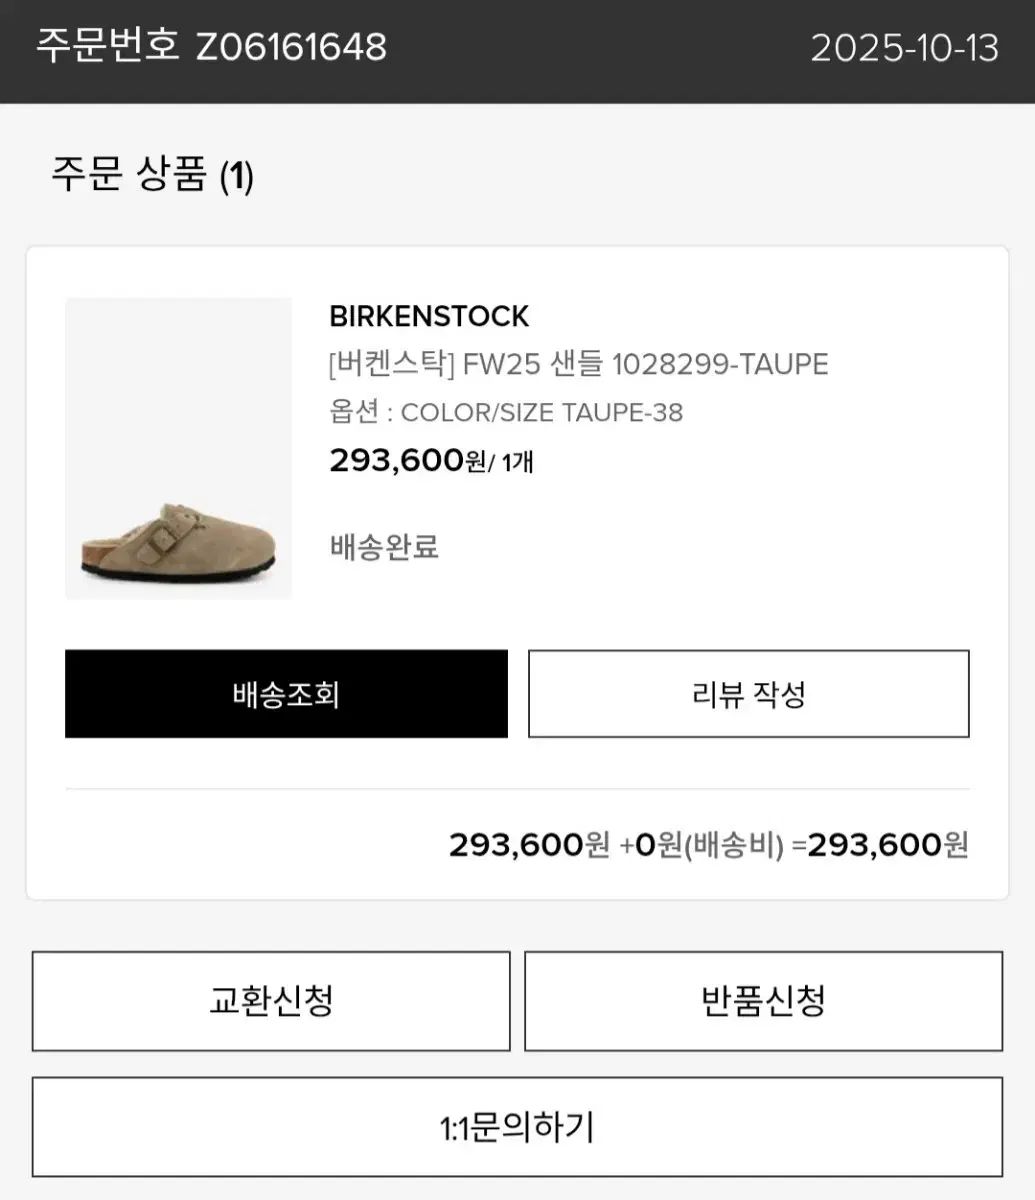Open the 리뷰 작성 review button
Viewport: 1035px width, 1200px height.
pos(748,694)
